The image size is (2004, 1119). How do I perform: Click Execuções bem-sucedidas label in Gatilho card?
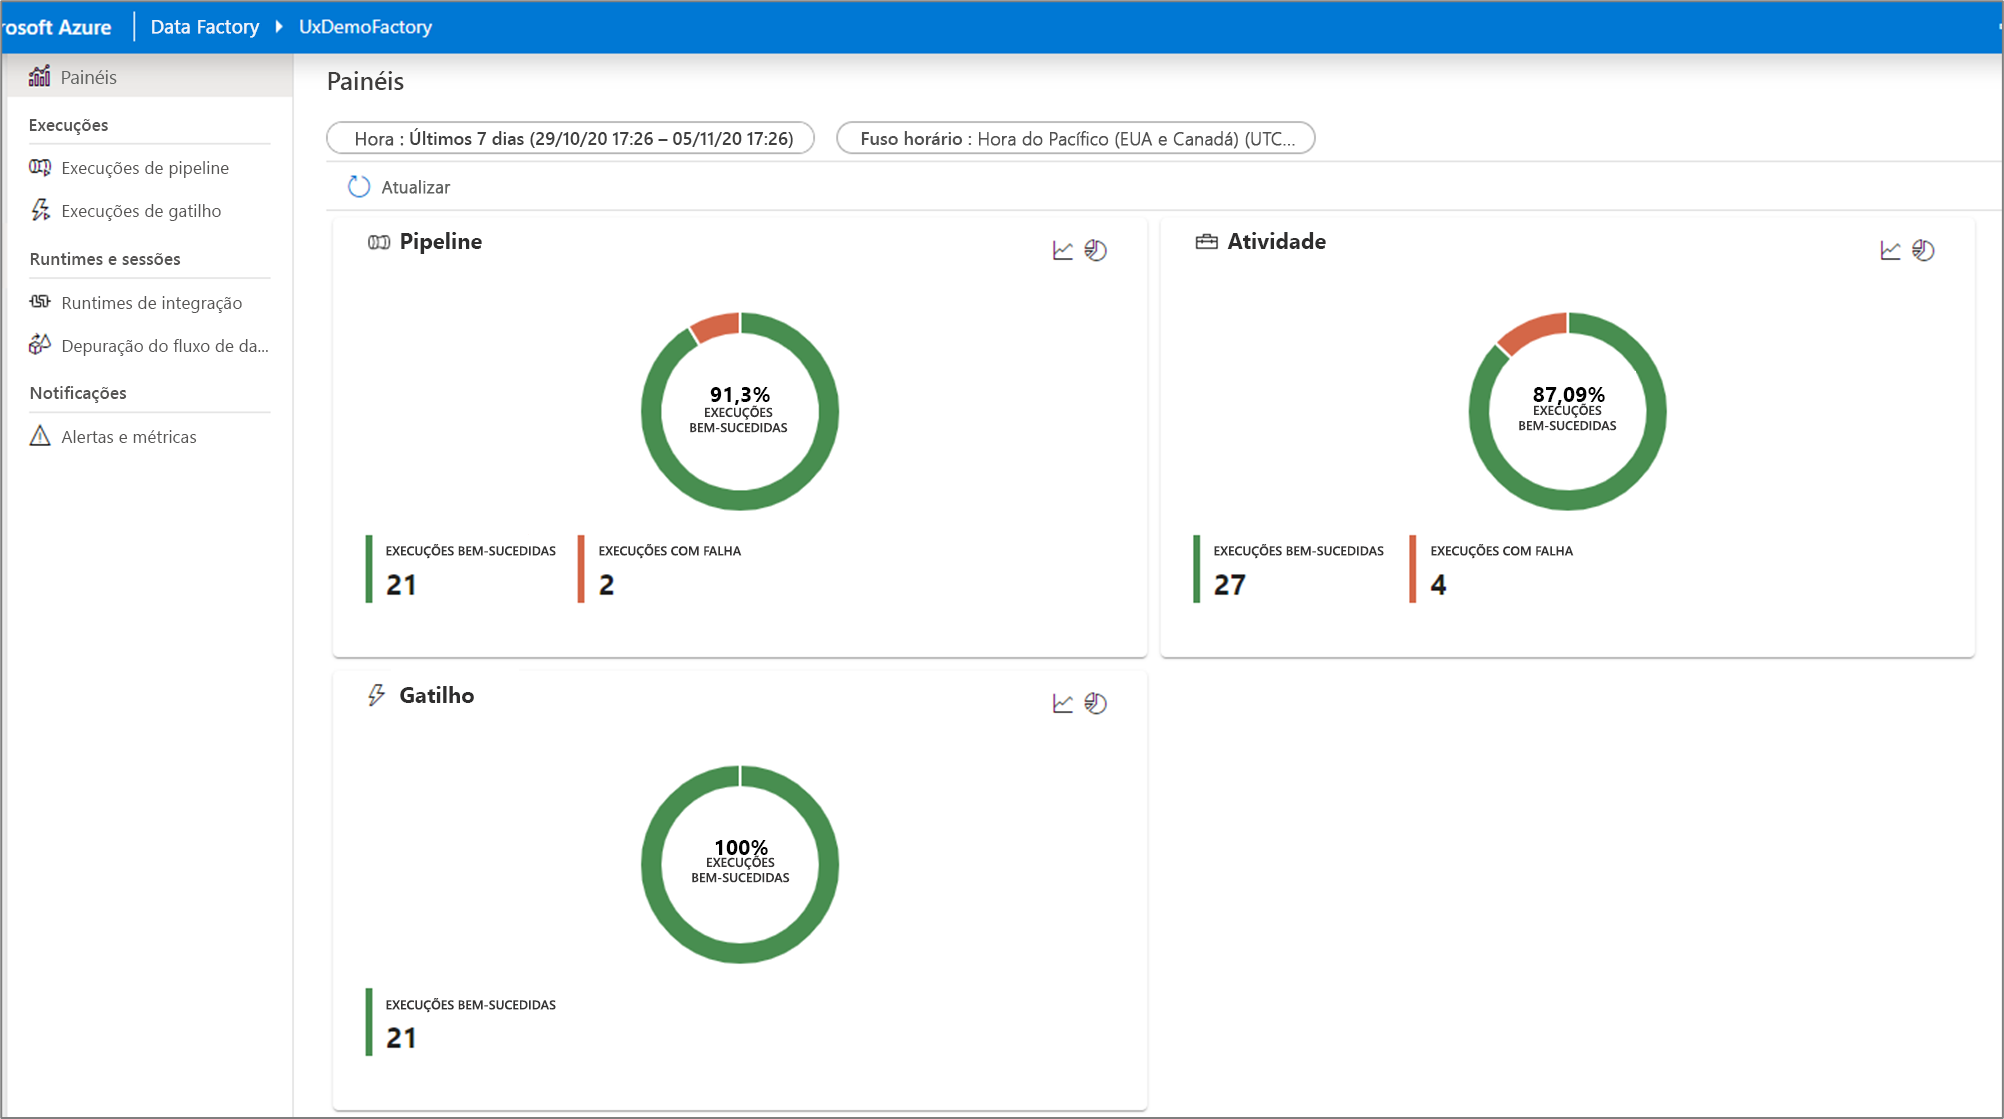tap(470, 1005)
